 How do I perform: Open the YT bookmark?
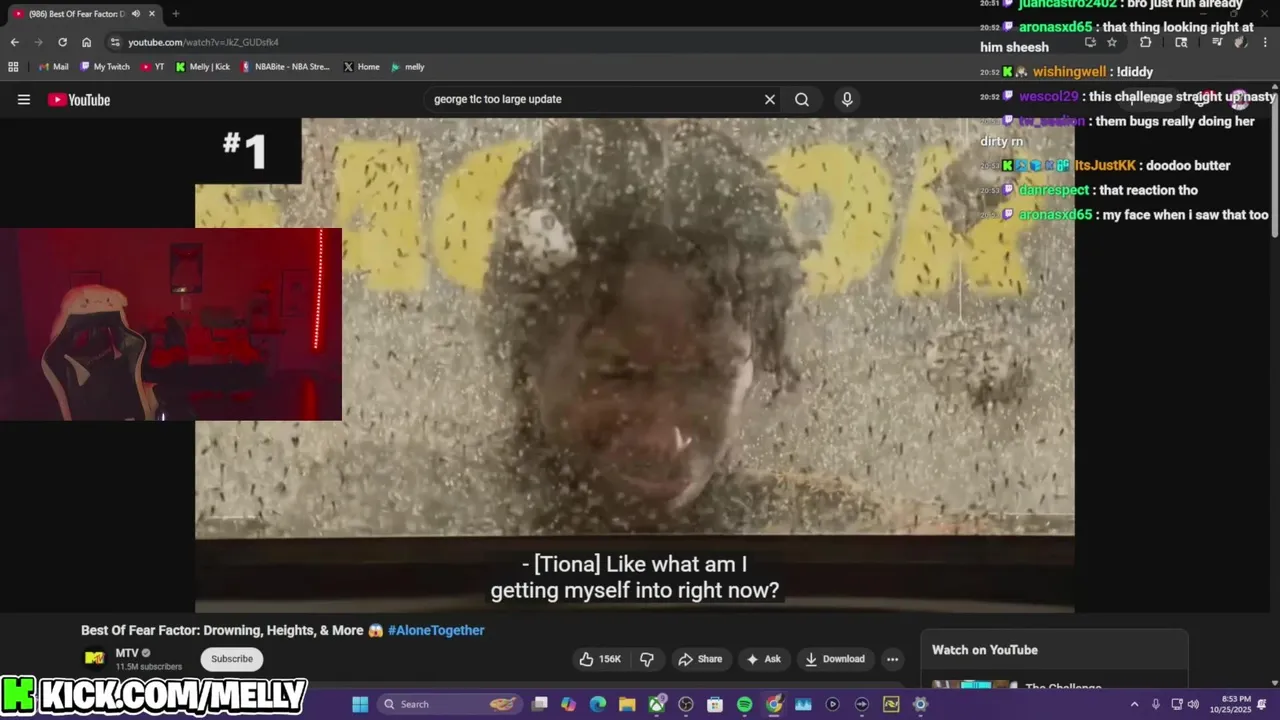pyautogui.click(x=153, y=67)
